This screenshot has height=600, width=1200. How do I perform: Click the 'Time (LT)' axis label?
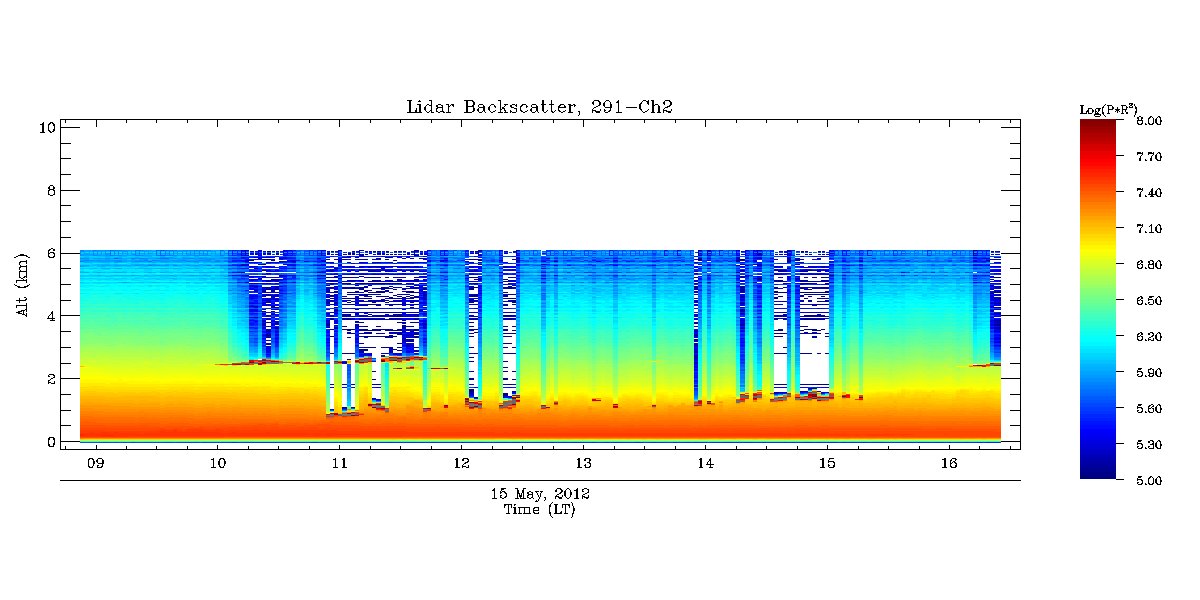(x=540, y=510)
